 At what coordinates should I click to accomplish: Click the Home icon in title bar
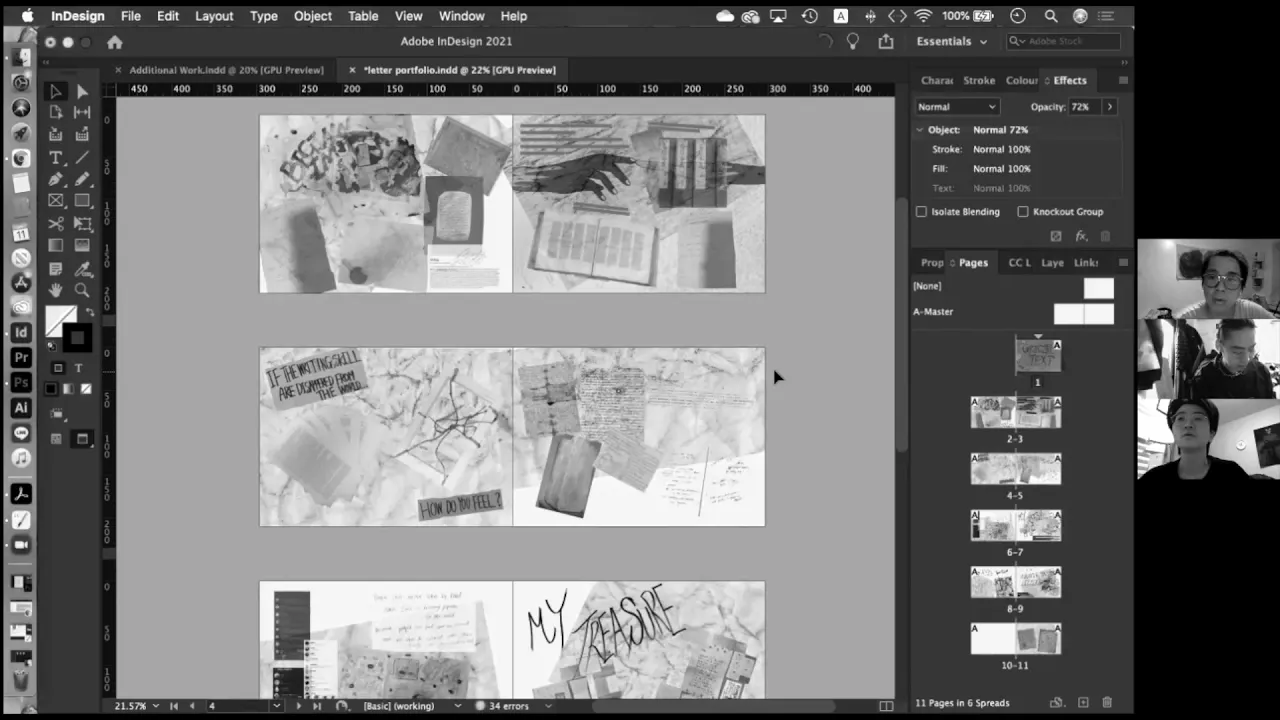click(114, 42)
